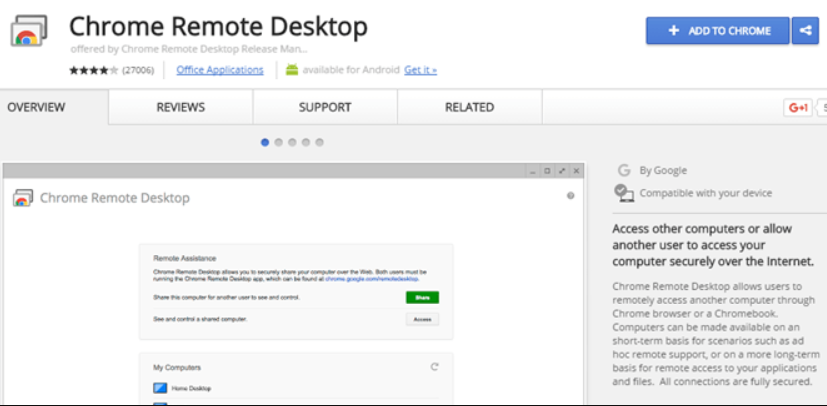This screenshot has height=406, width=827.
Task: Click the app screenshot preview image
Action: pos(293,284)
